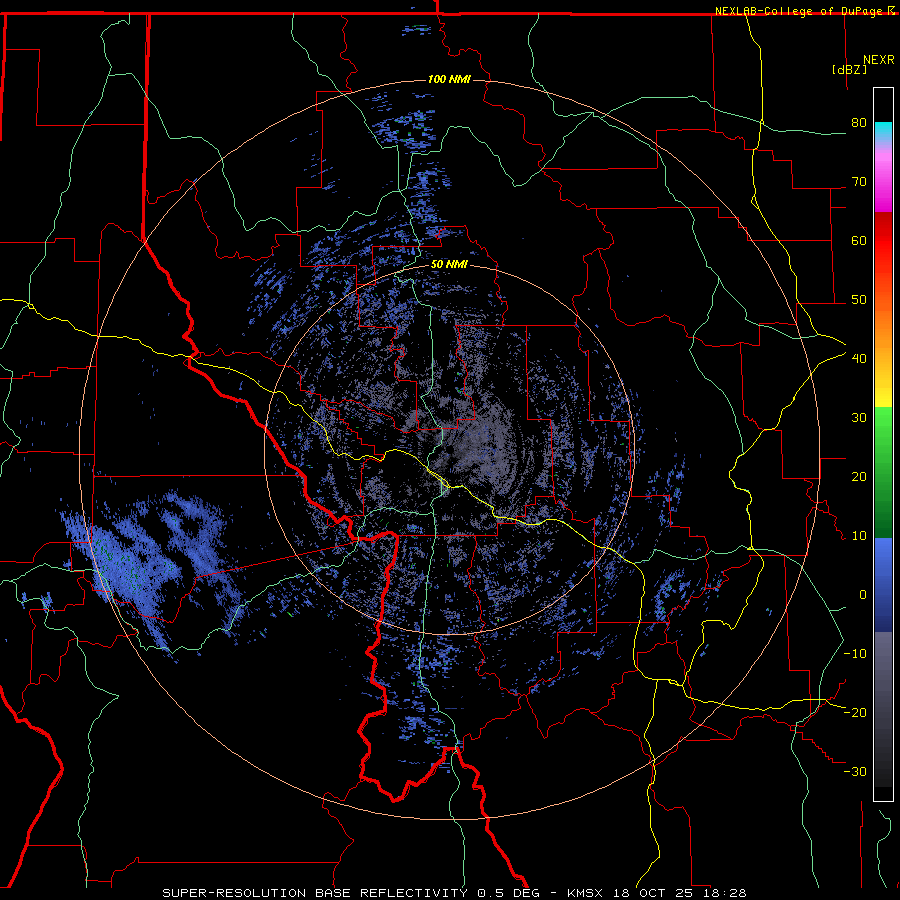Screen dimensions: 900x900
Task: Click the SUPER-RESOLUTION BASE REFLECTIVITY caption
Action: click(x=314, y=893)
